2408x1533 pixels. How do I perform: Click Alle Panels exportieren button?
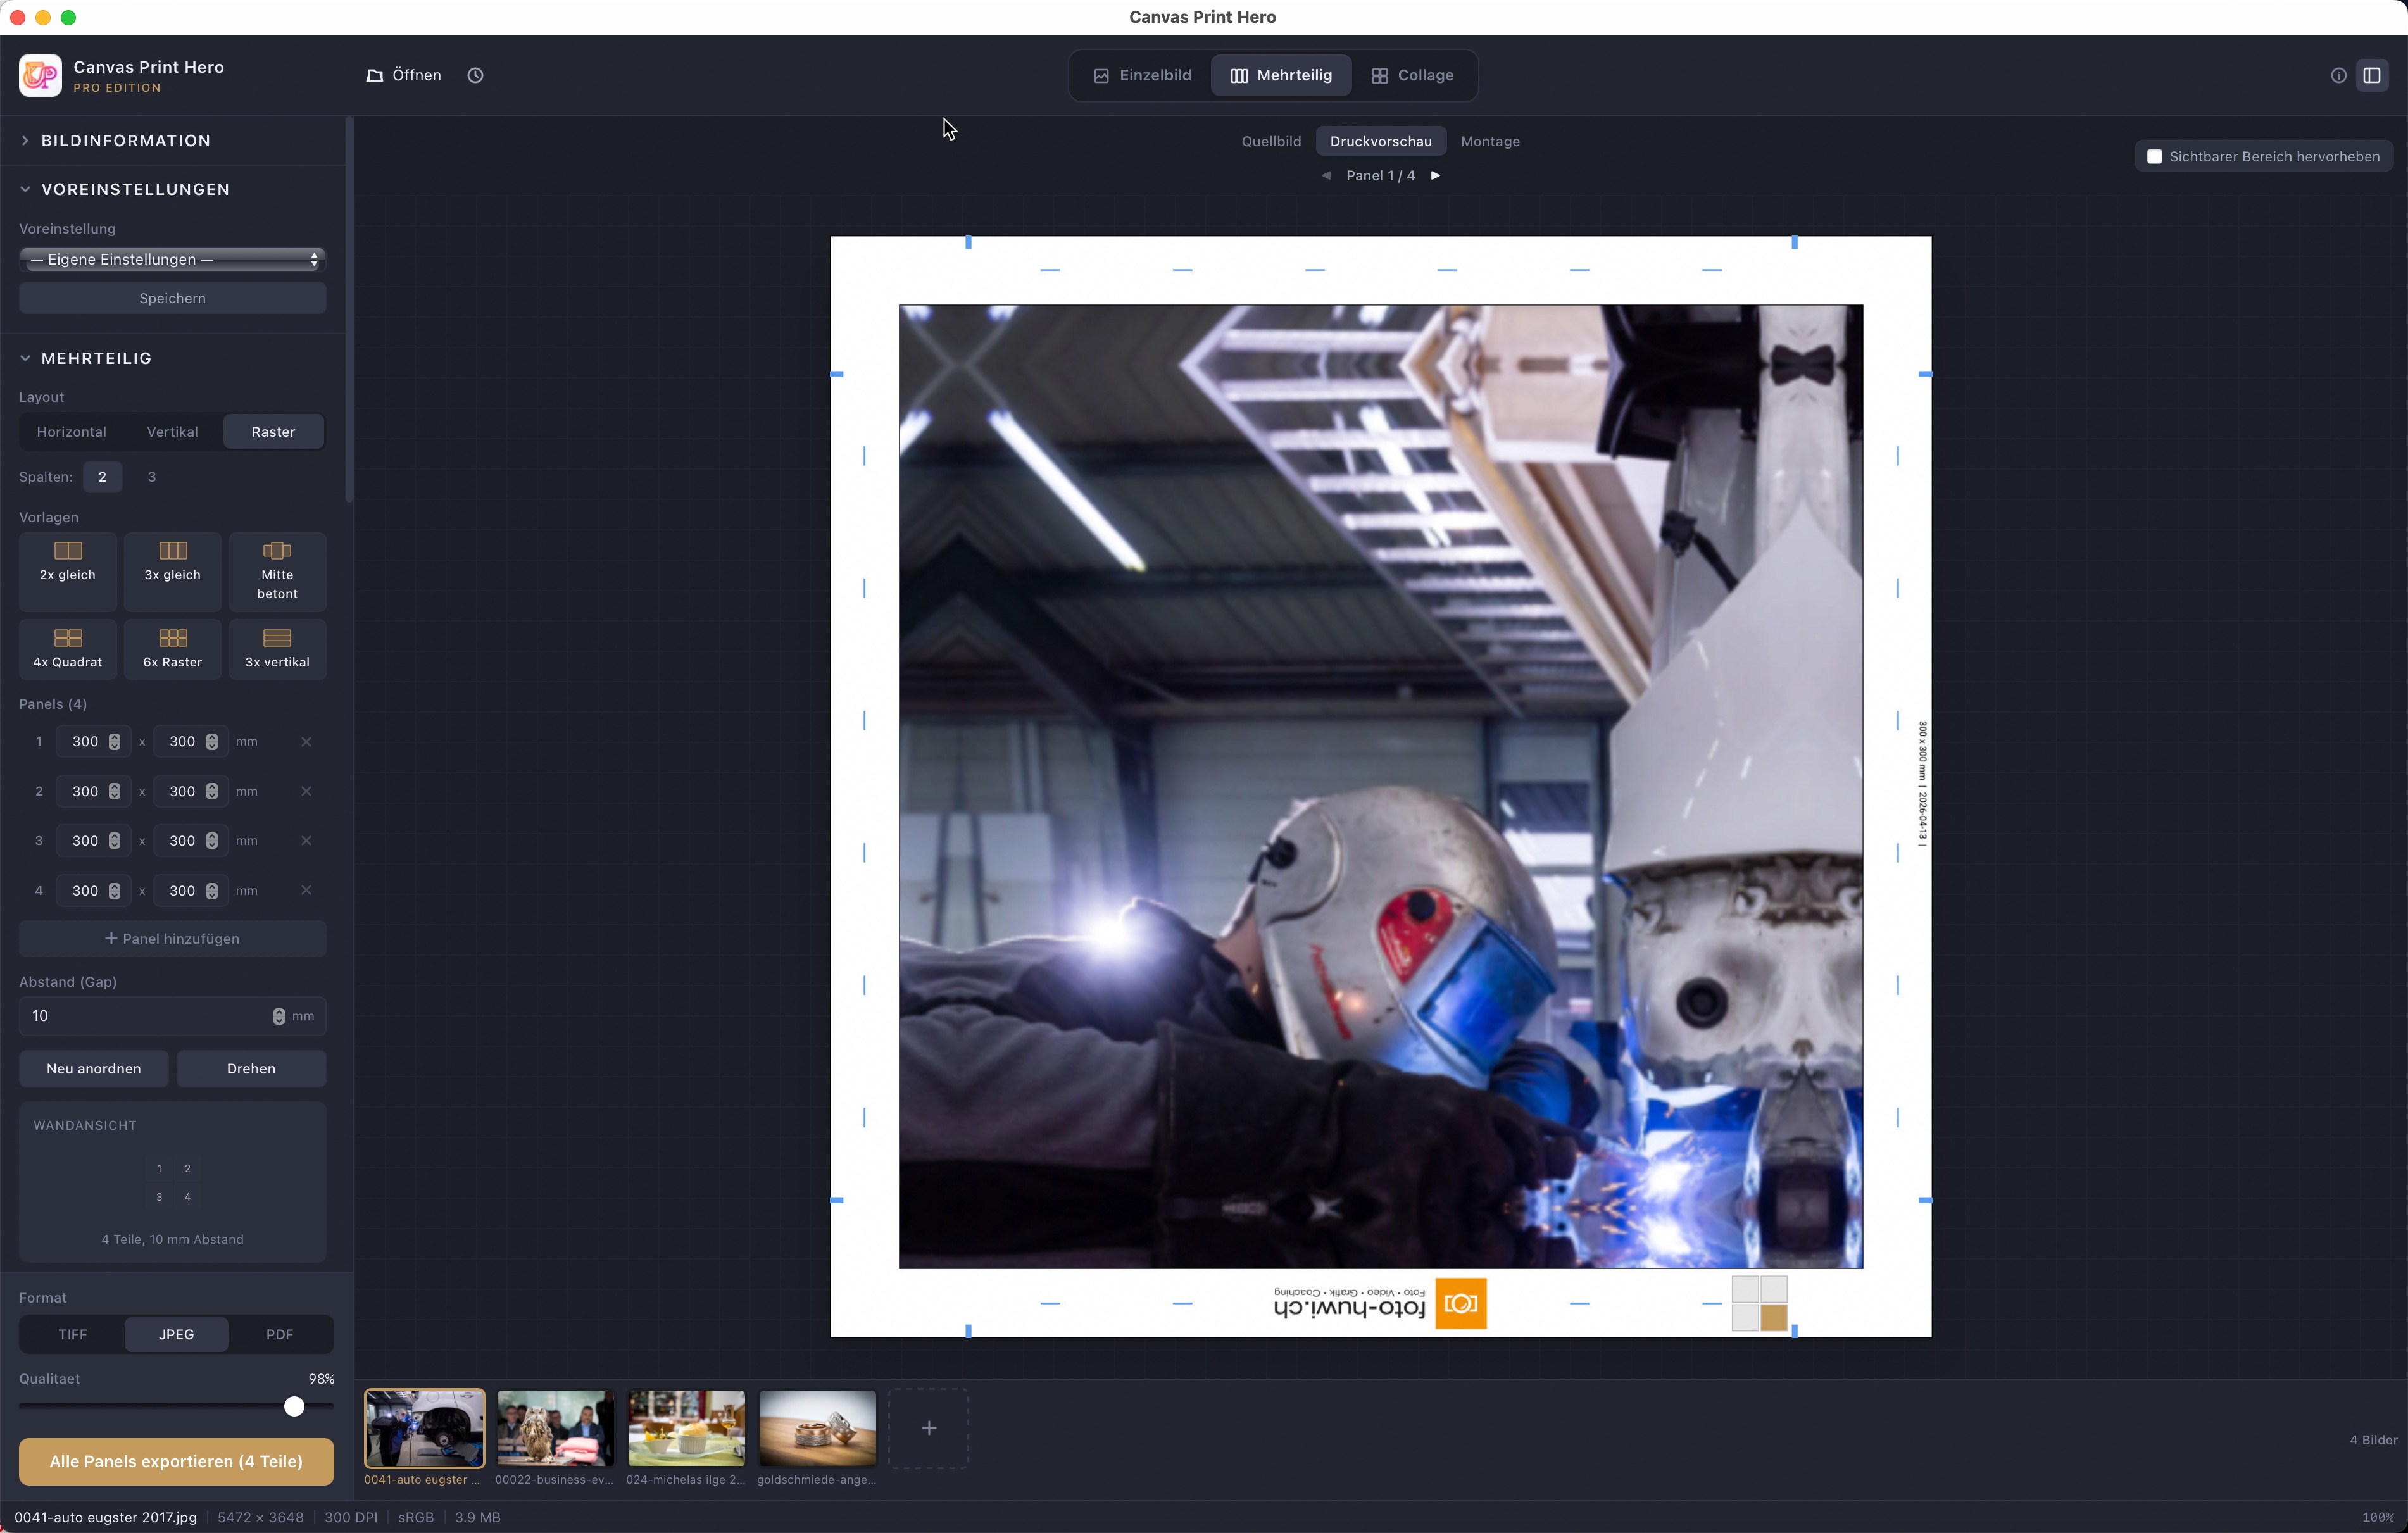176,1461
